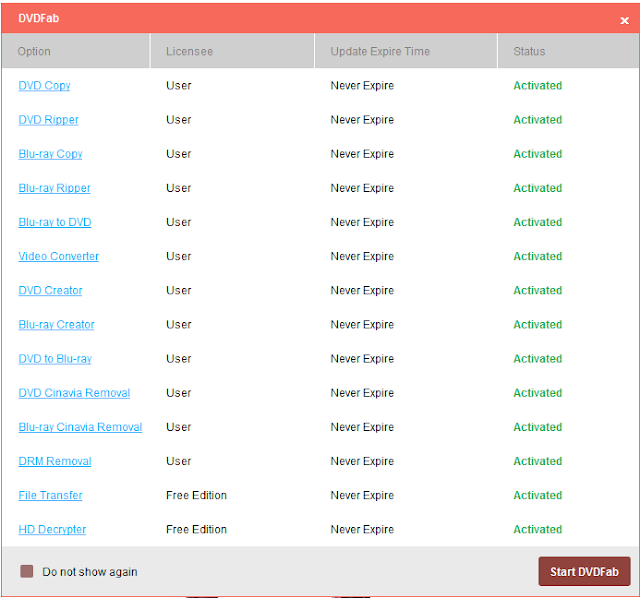Click Activated status in the Blu-ray Ripper row
This screenshot has width=640, height=598.
538,188
